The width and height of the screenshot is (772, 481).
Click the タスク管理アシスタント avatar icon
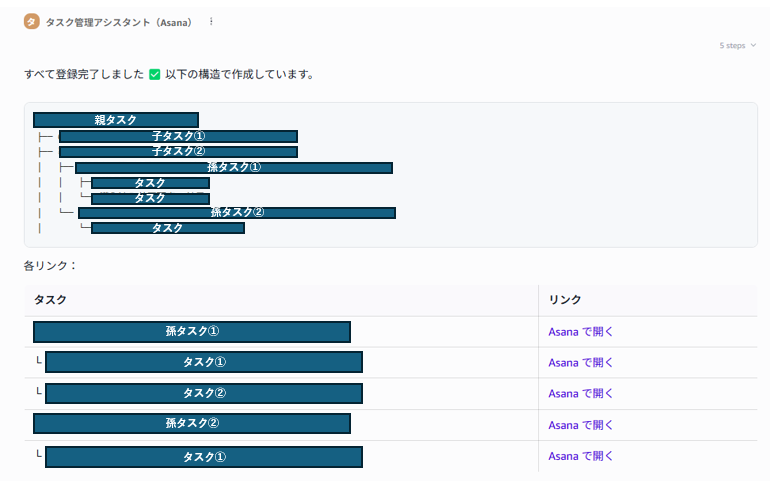[32, 22]
